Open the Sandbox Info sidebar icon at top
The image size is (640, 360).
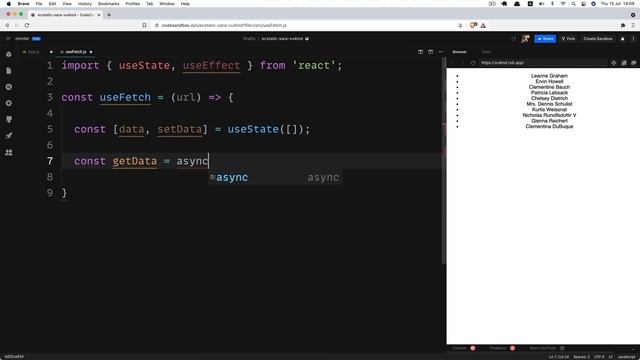point(9,54)
